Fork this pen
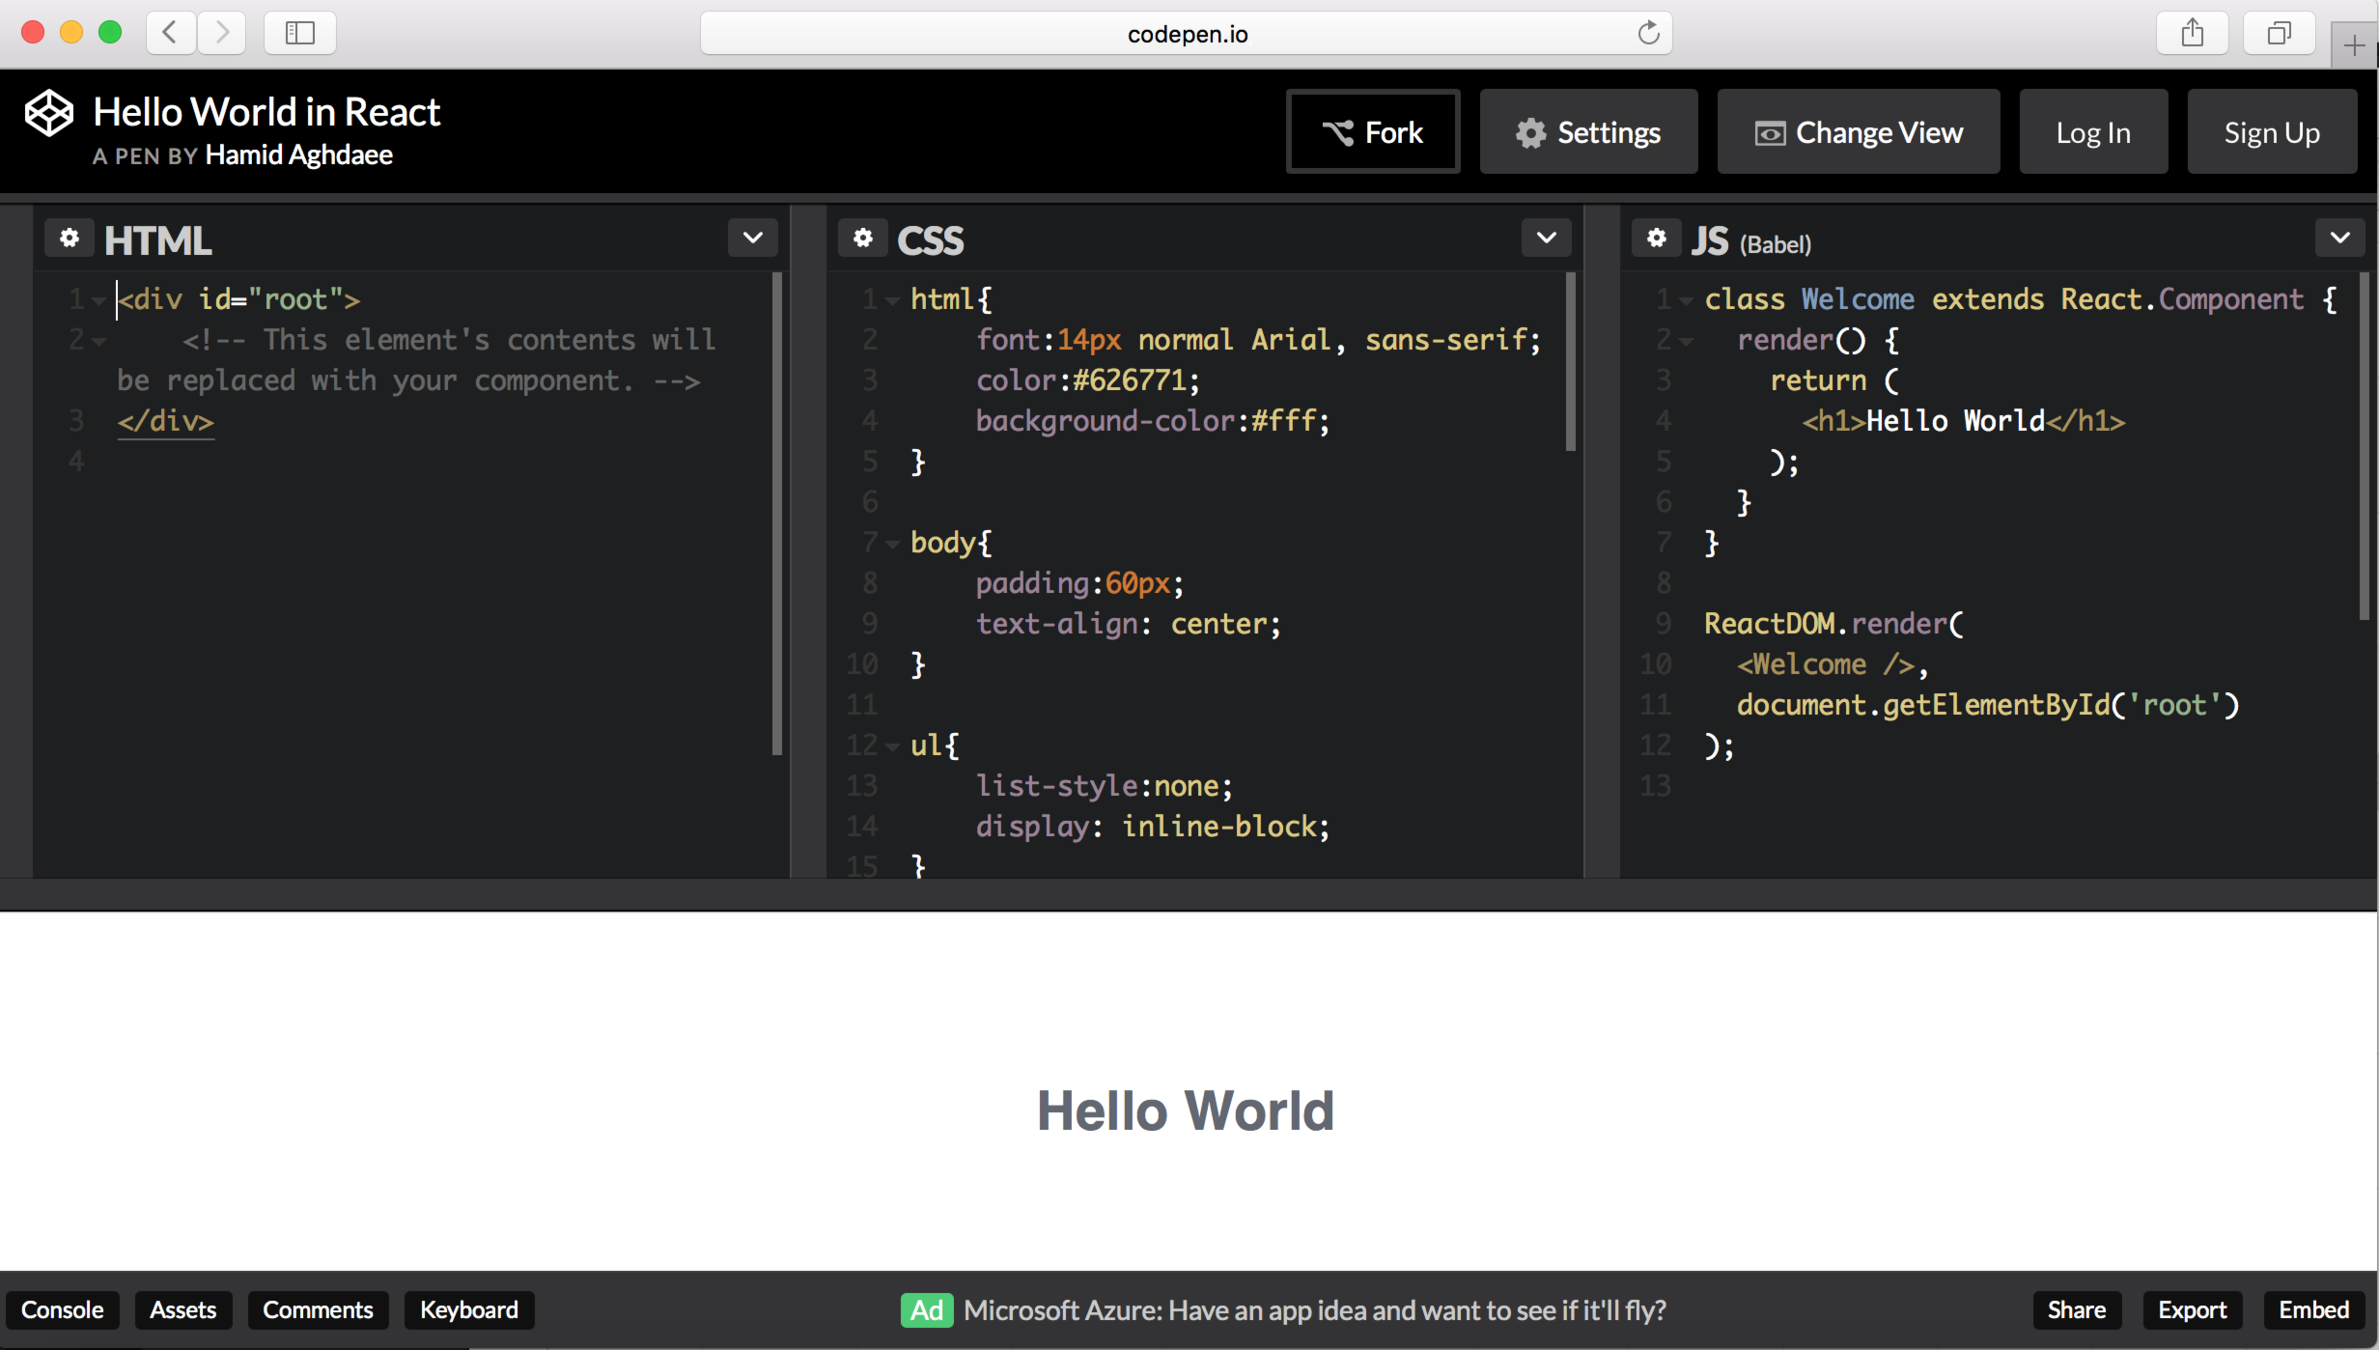 (1373, 132)
